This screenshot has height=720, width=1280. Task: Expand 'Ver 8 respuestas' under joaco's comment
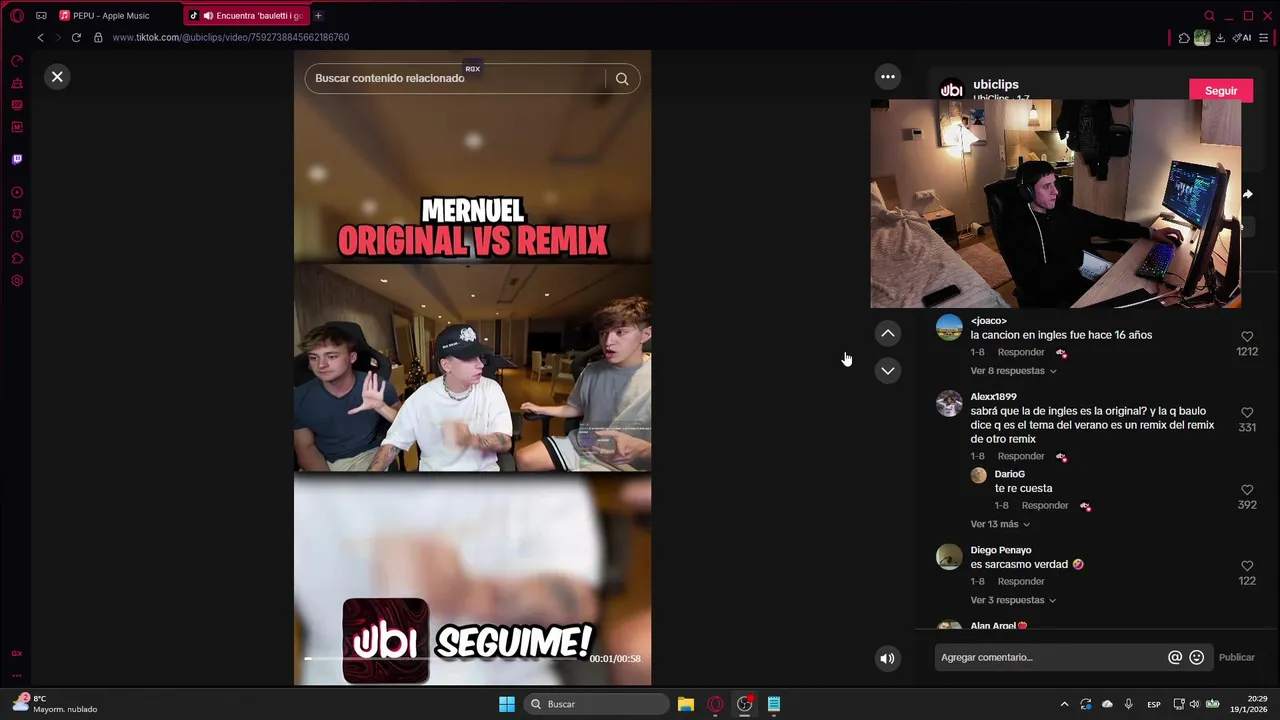(1013, 371)
